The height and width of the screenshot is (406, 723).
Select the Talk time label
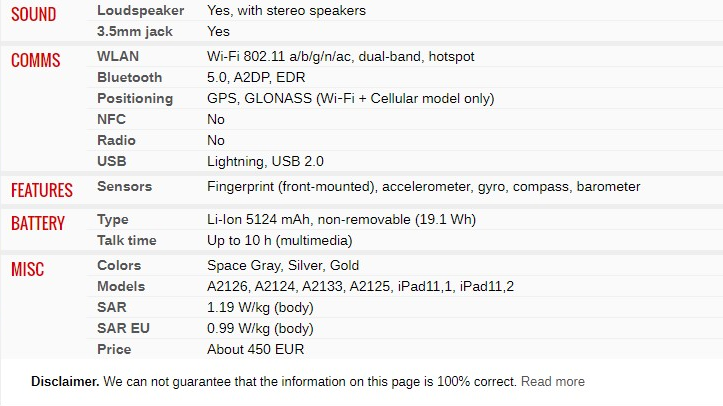(x=127, y=241)
